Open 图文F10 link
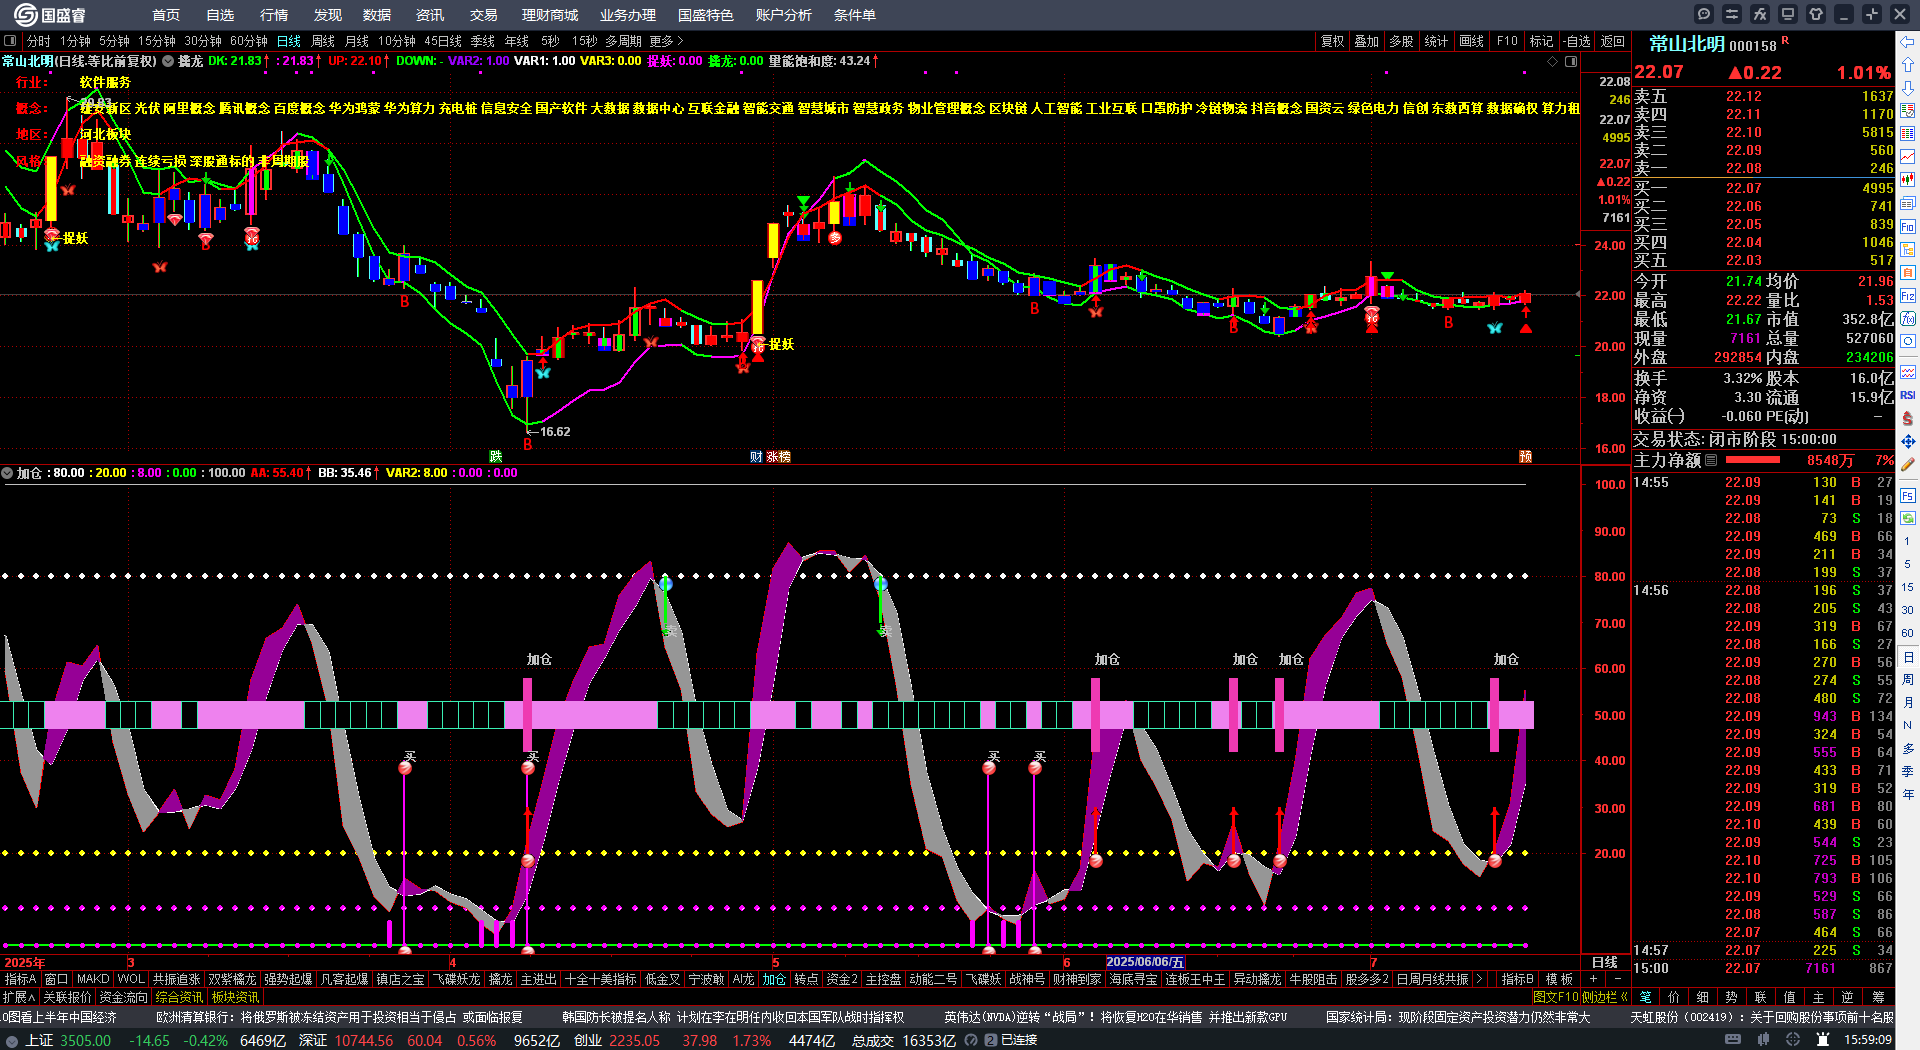The height and width of the screenshot is (1050, 1920). [x=1555, y=997]
